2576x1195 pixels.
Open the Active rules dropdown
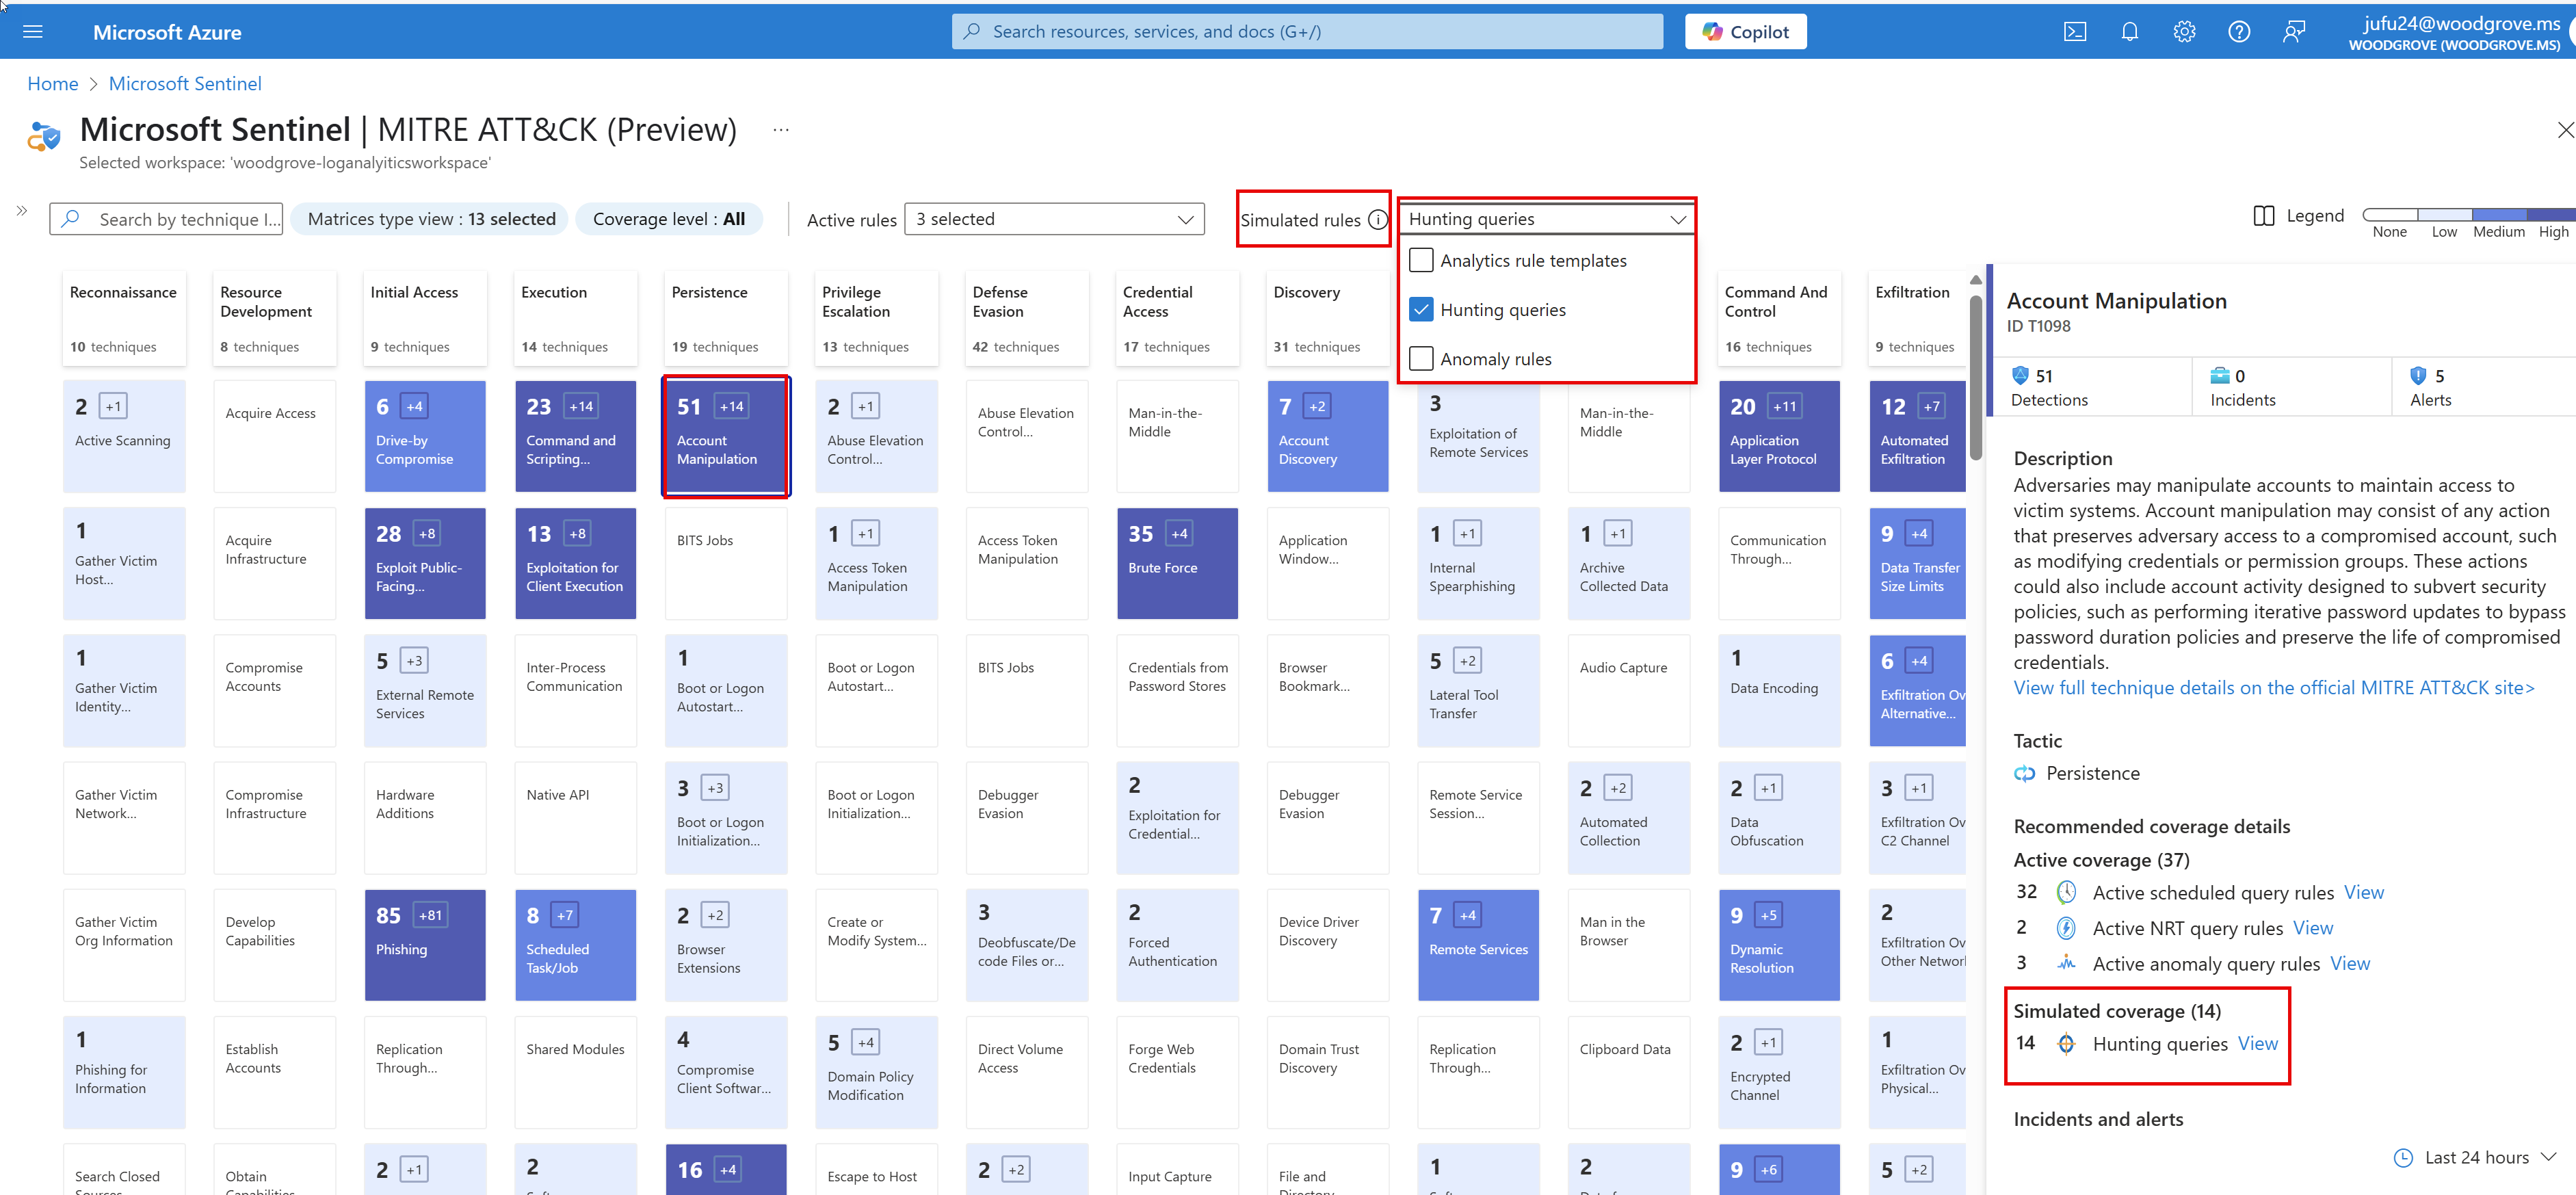(x=1054, y=219)
